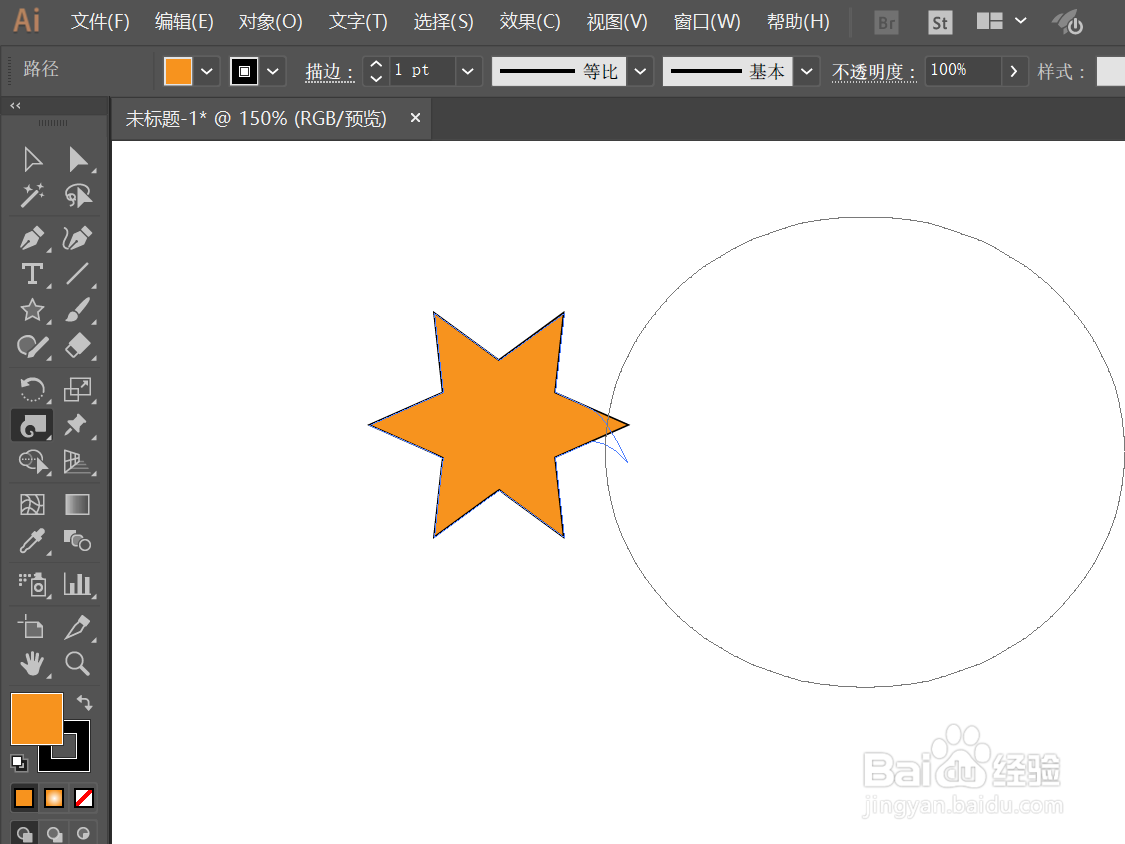Close the 未标题-1 document tab

click(x=415, y=118)
